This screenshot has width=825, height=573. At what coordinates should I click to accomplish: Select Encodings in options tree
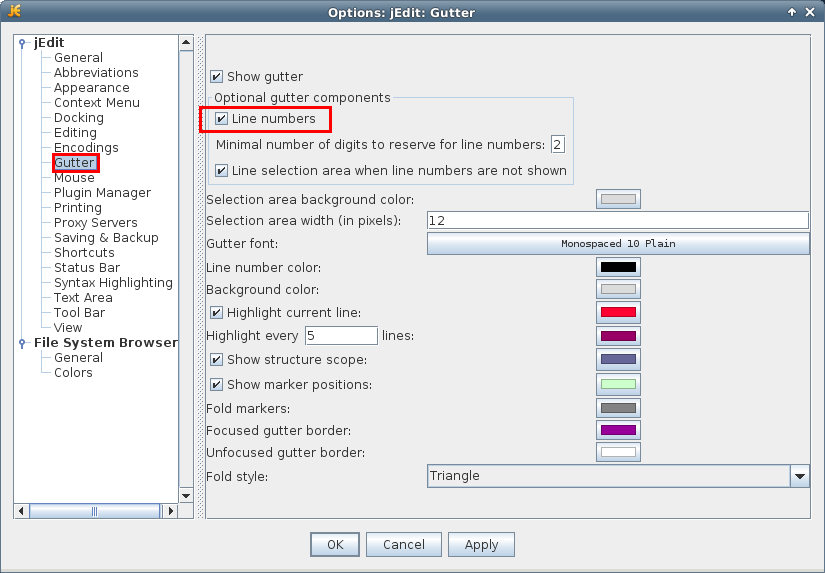[86, 148]
